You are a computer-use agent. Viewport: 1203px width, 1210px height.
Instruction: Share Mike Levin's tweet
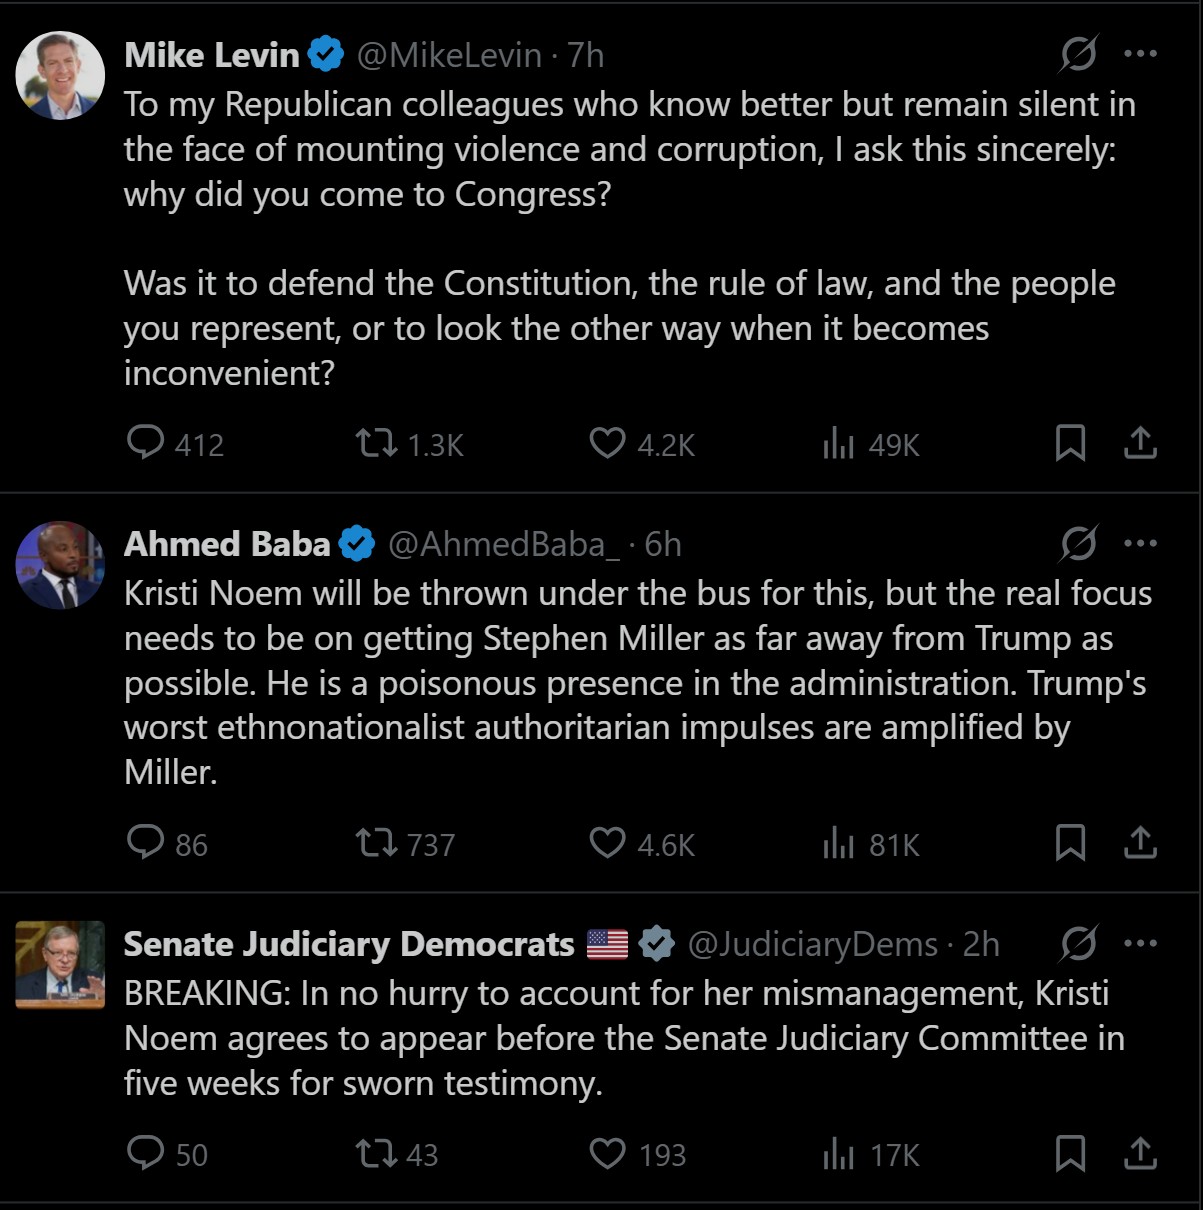click(1140, 443)
